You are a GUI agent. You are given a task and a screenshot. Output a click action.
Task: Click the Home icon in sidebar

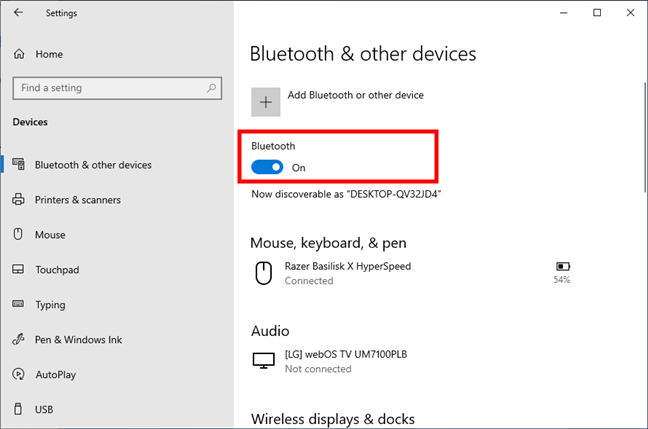[19, 54]
